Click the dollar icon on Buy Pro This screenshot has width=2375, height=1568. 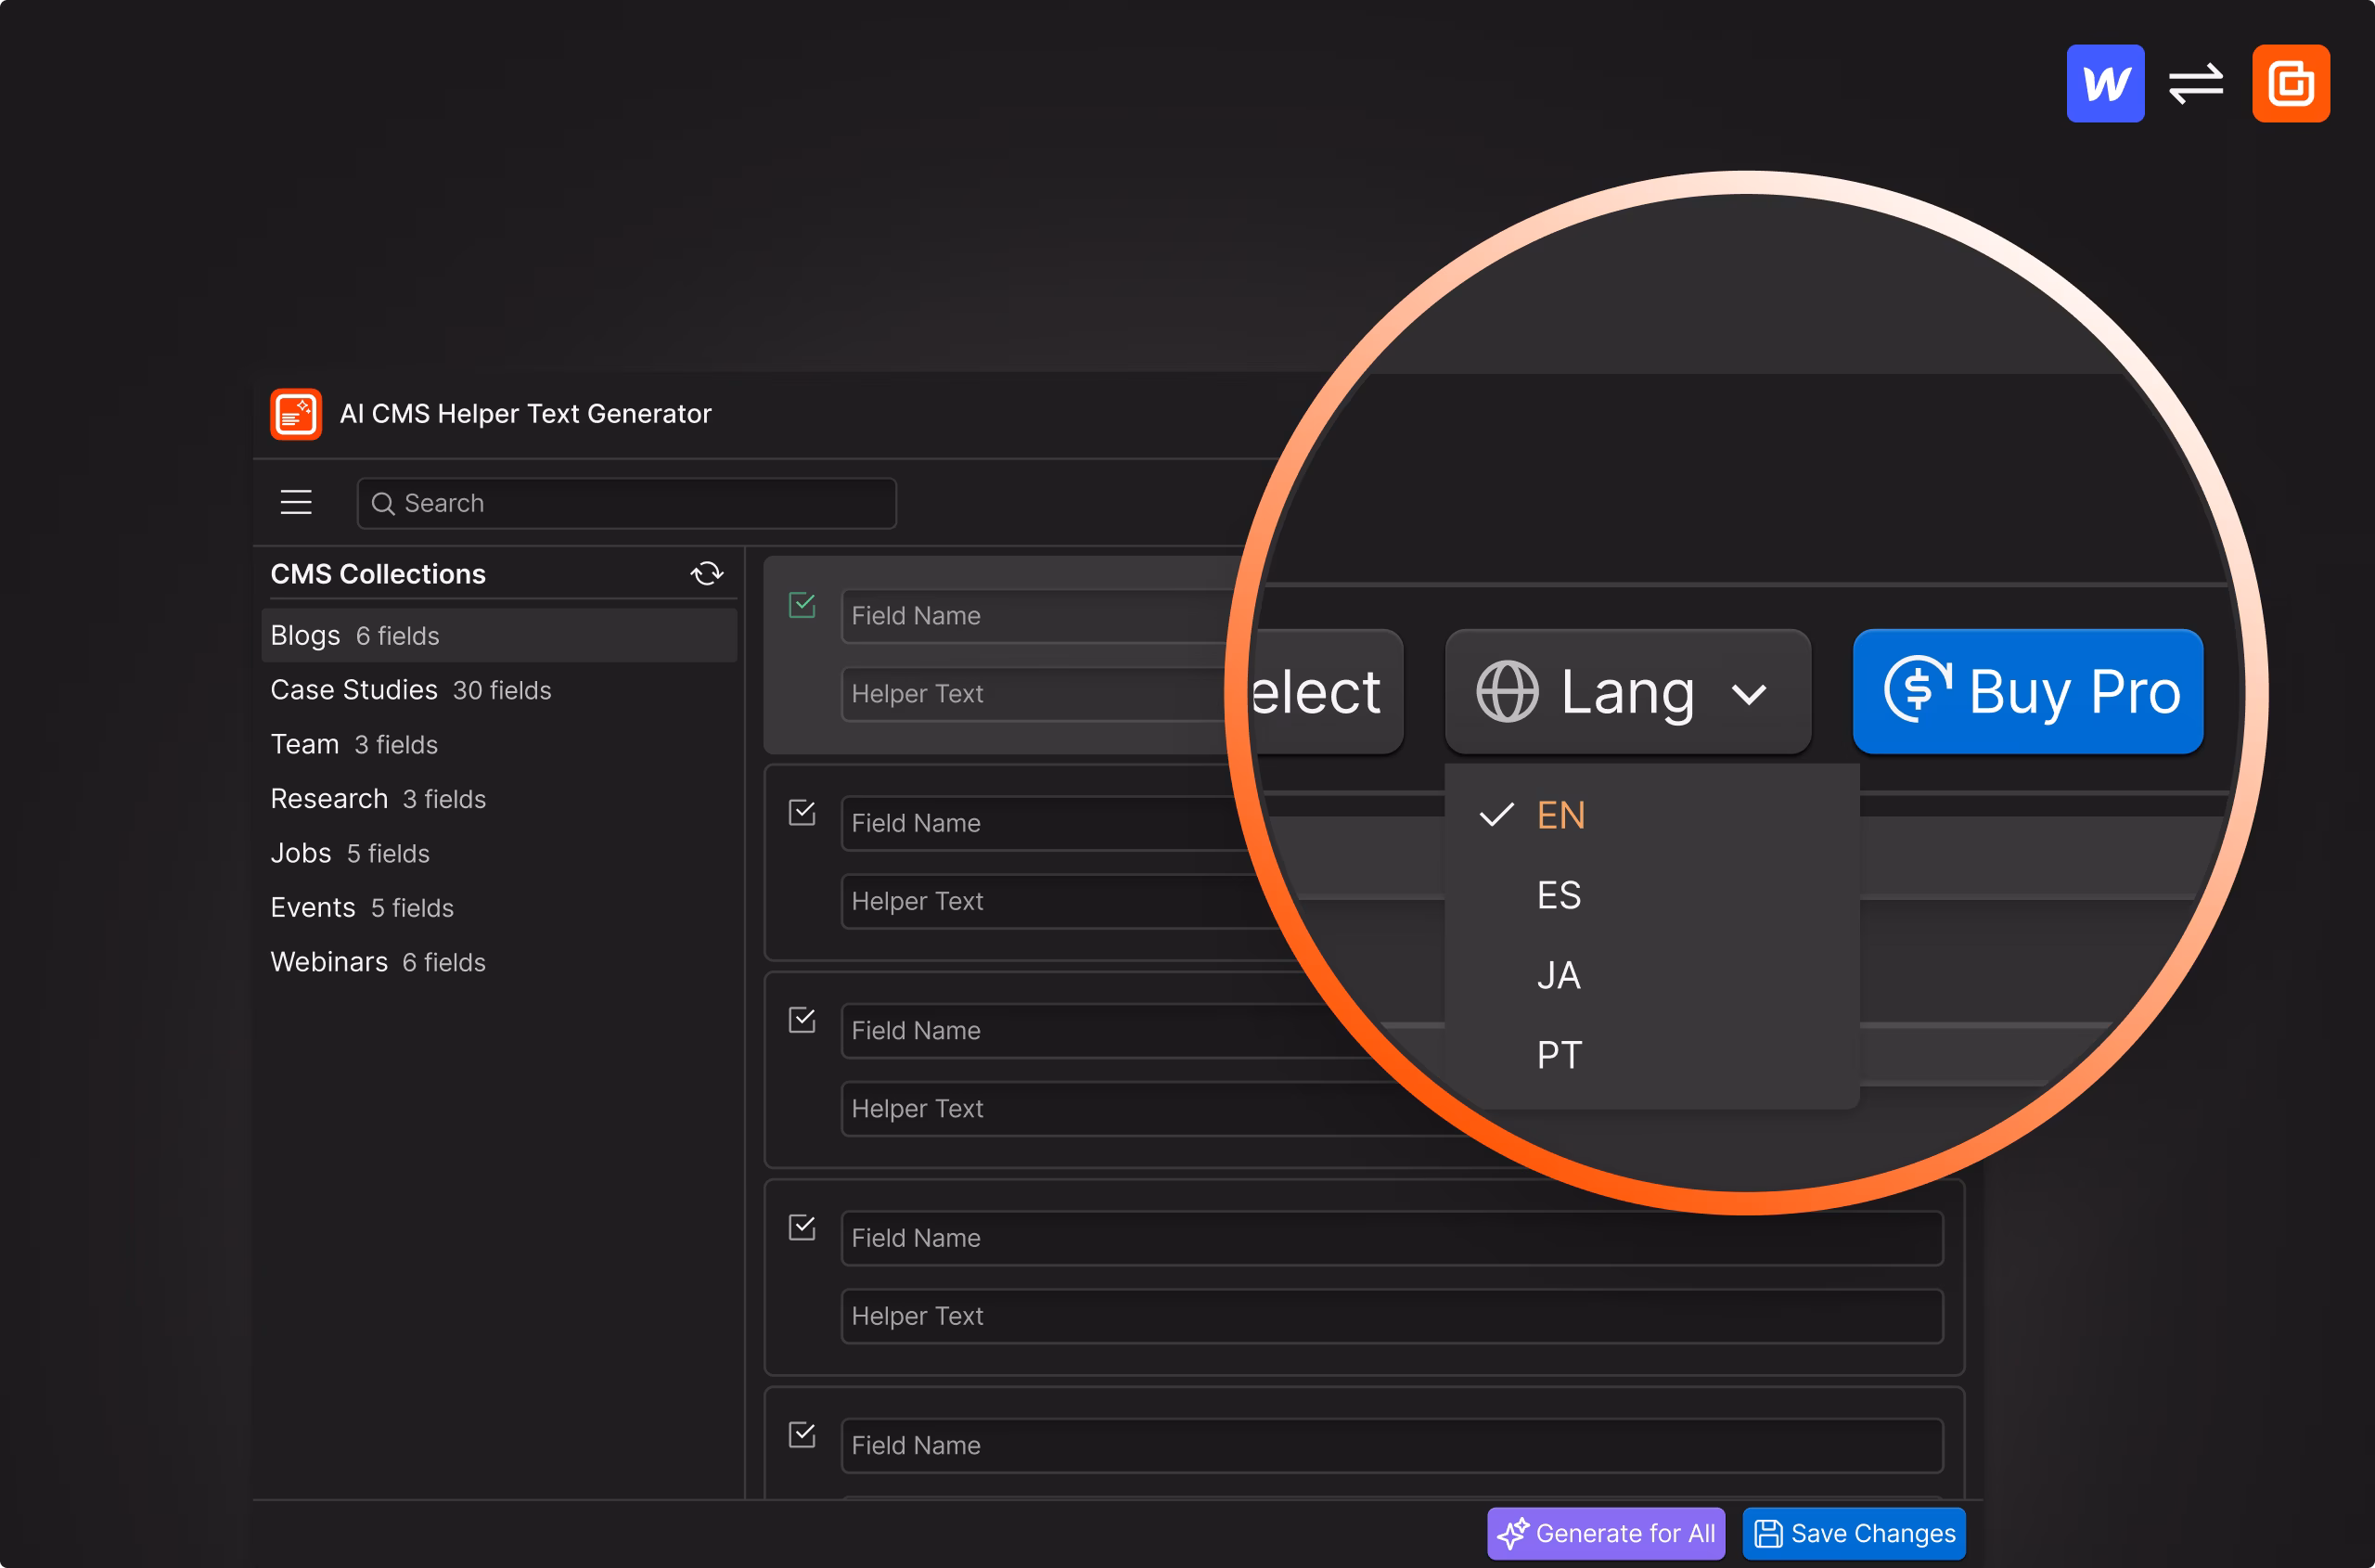pyautogui.click(x=1917, y=688)
